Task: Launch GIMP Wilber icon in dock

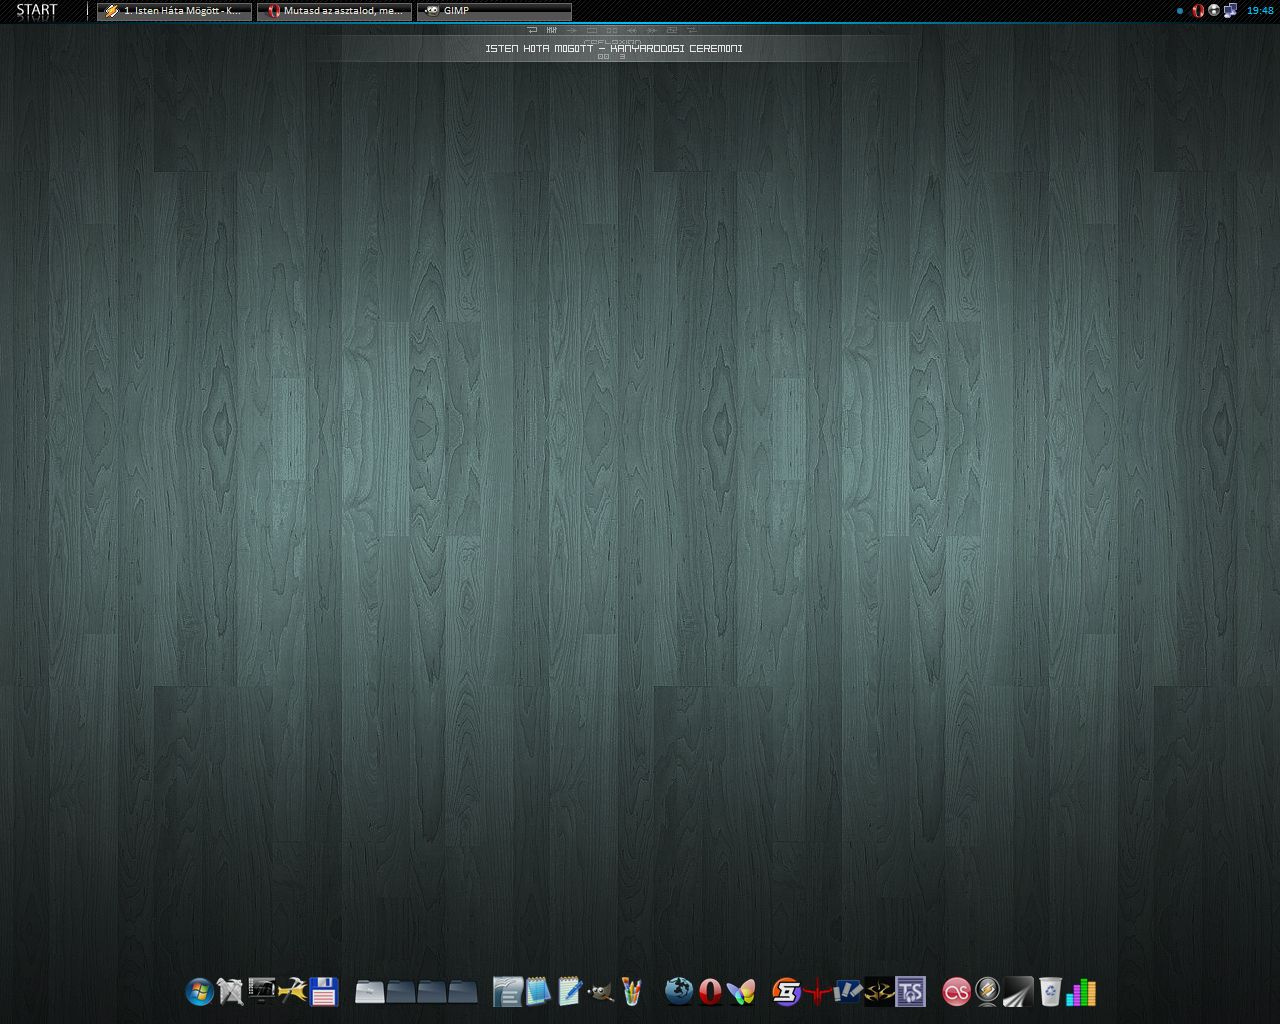Action: pyautogui.click(x=601, y=992)
